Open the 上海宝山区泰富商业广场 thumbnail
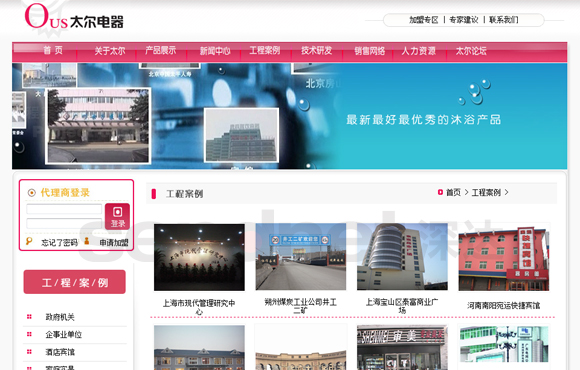The height and width of the screenshot is (370, 580). [402, 256]
